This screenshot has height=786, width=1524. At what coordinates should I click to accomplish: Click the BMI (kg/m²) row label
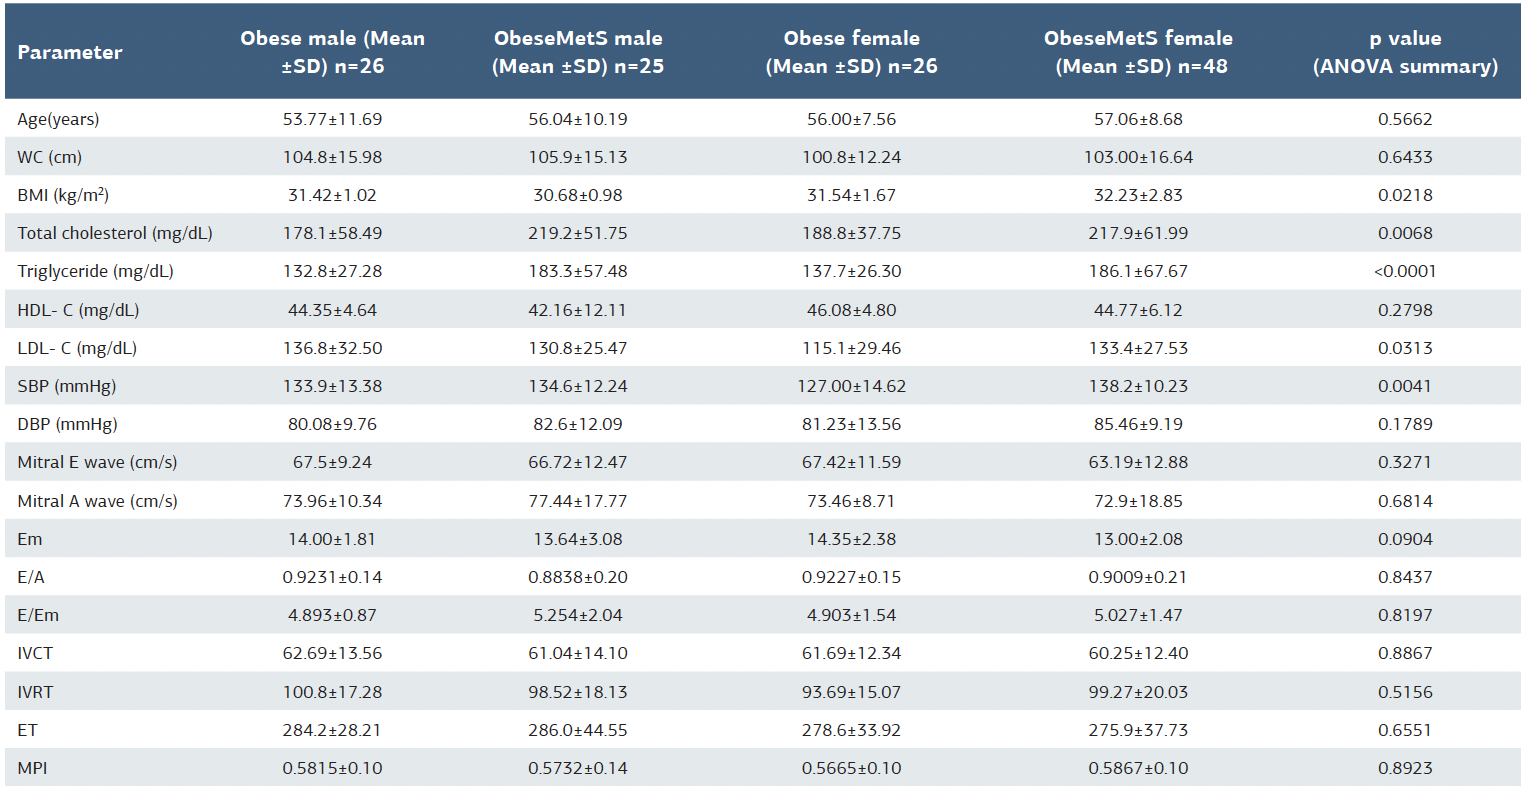coord(63,195)
